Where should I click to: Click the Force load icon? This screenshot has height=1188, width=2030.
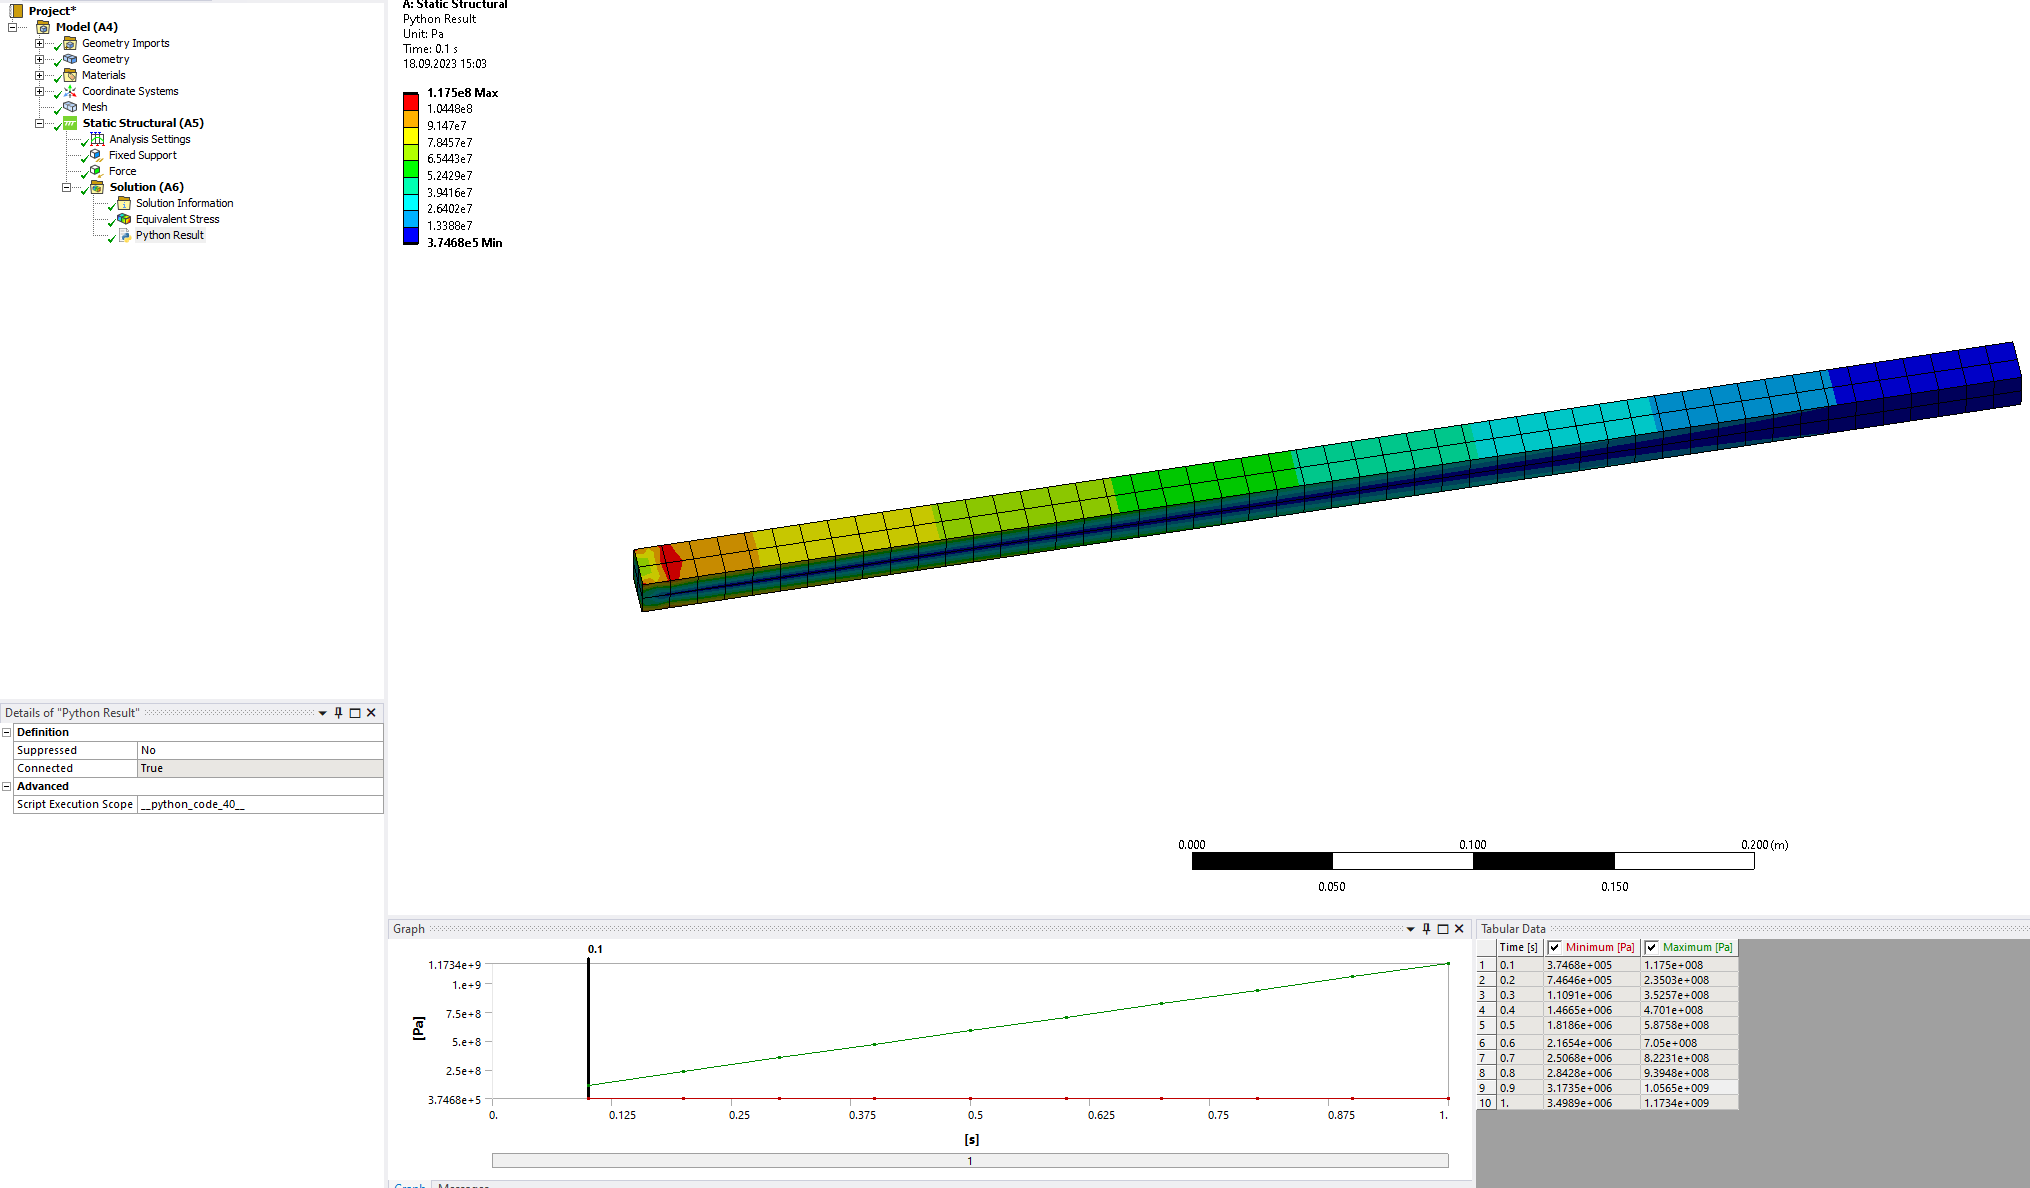(x=97, y=171)
